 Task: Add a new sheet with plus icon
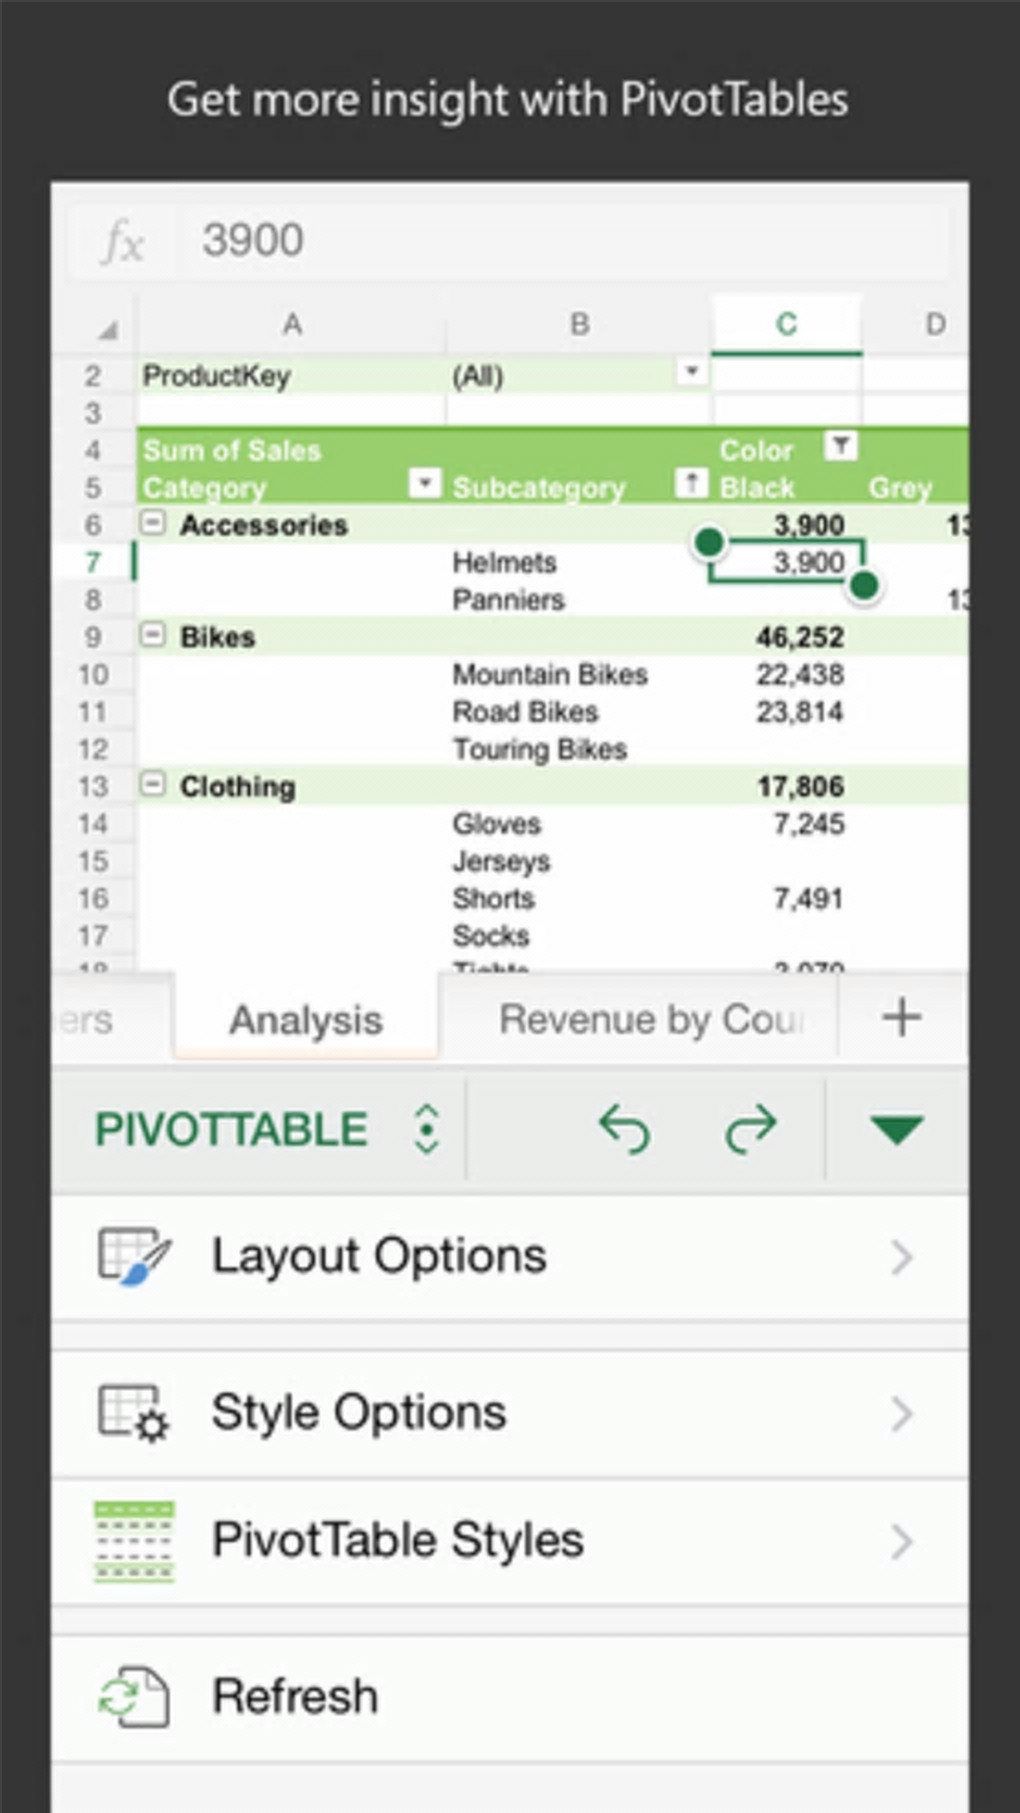(x=901, y=1018)
